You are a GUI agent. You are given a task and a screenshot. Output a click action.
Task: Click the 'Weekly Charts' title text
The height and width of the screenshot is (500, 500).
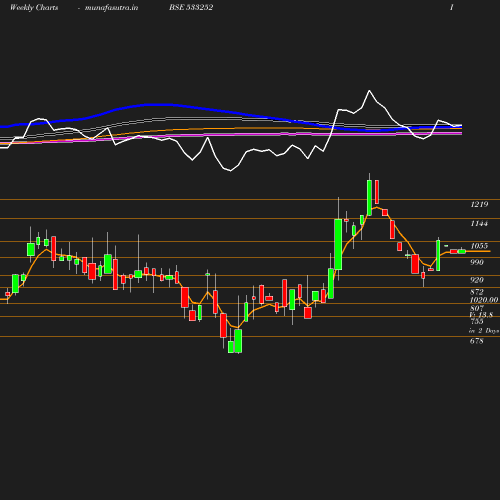(x=34, y=8)
